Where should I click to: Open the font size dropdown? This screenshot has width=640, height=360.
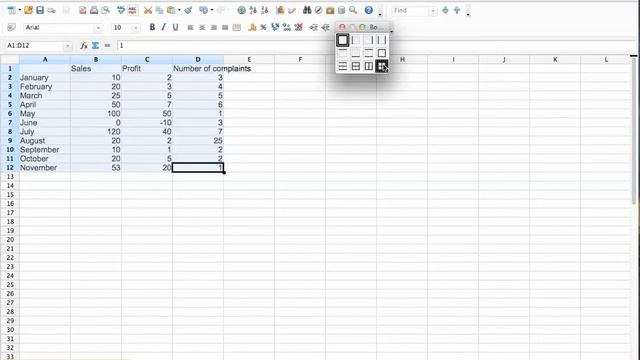pyautogui.click(x=136, y=27)
